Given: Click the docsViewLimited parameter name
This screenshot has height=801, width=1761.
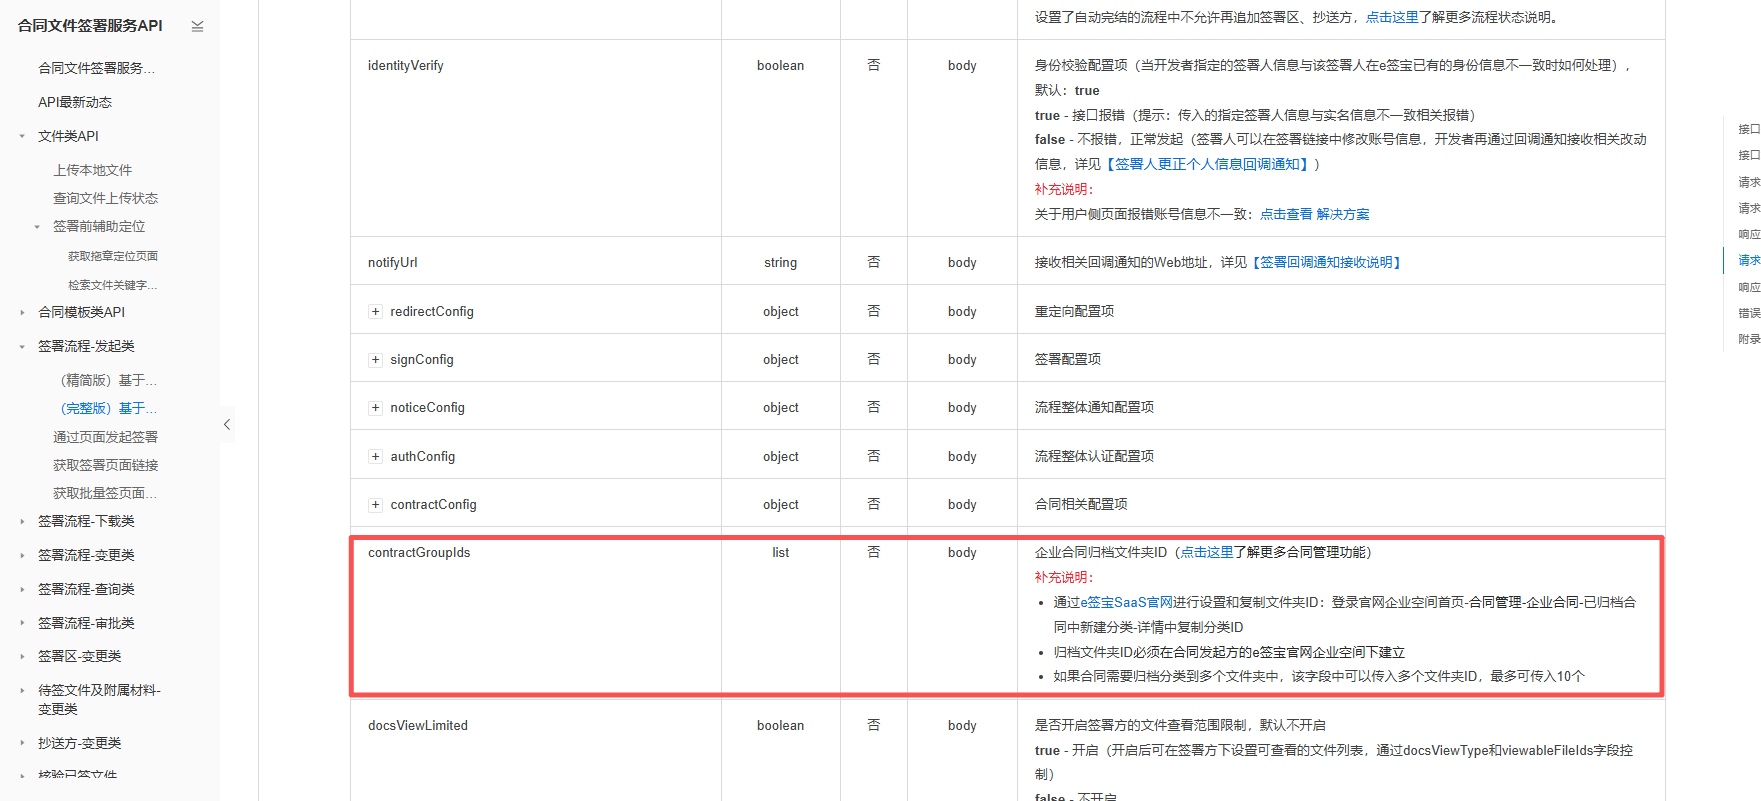Looking at the screenshot, I should [x=418, y=726].
